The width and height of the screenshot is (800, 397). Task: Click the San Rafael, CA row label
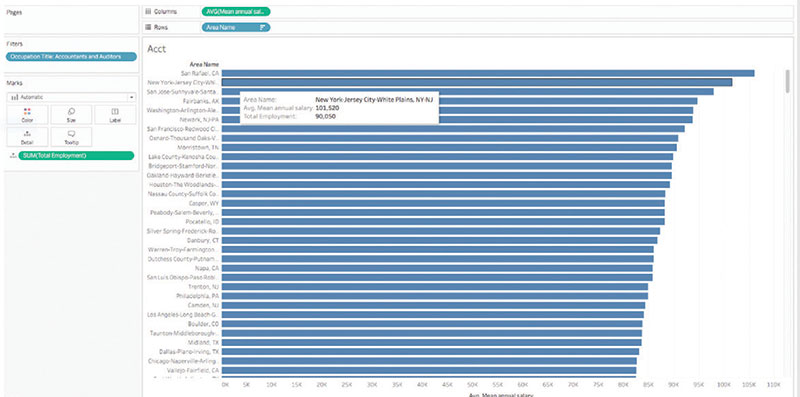pyautogui.click(x=201, y=73)
